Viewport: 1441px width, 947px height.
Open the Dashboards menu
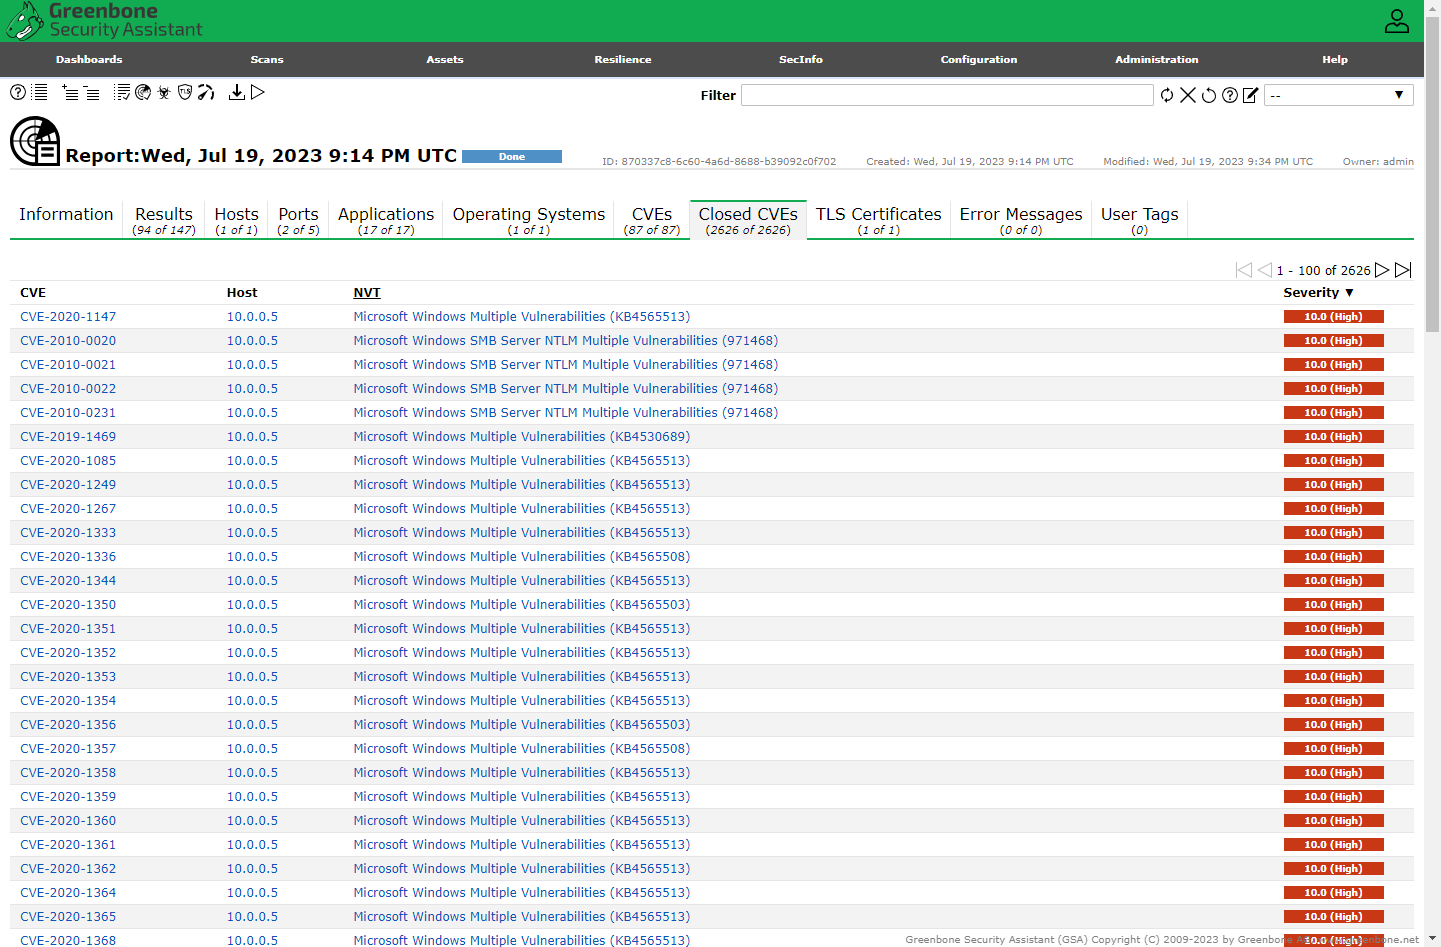click(89, 59)
